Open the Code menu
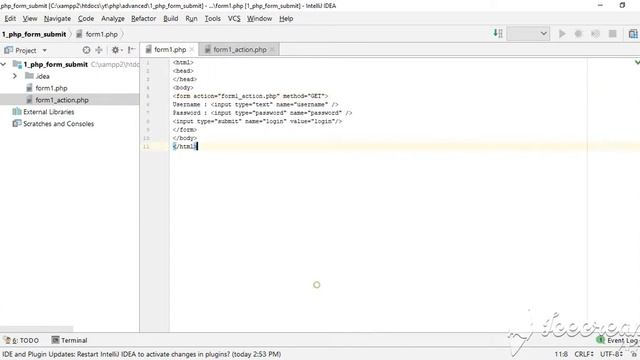 point(86,18)
